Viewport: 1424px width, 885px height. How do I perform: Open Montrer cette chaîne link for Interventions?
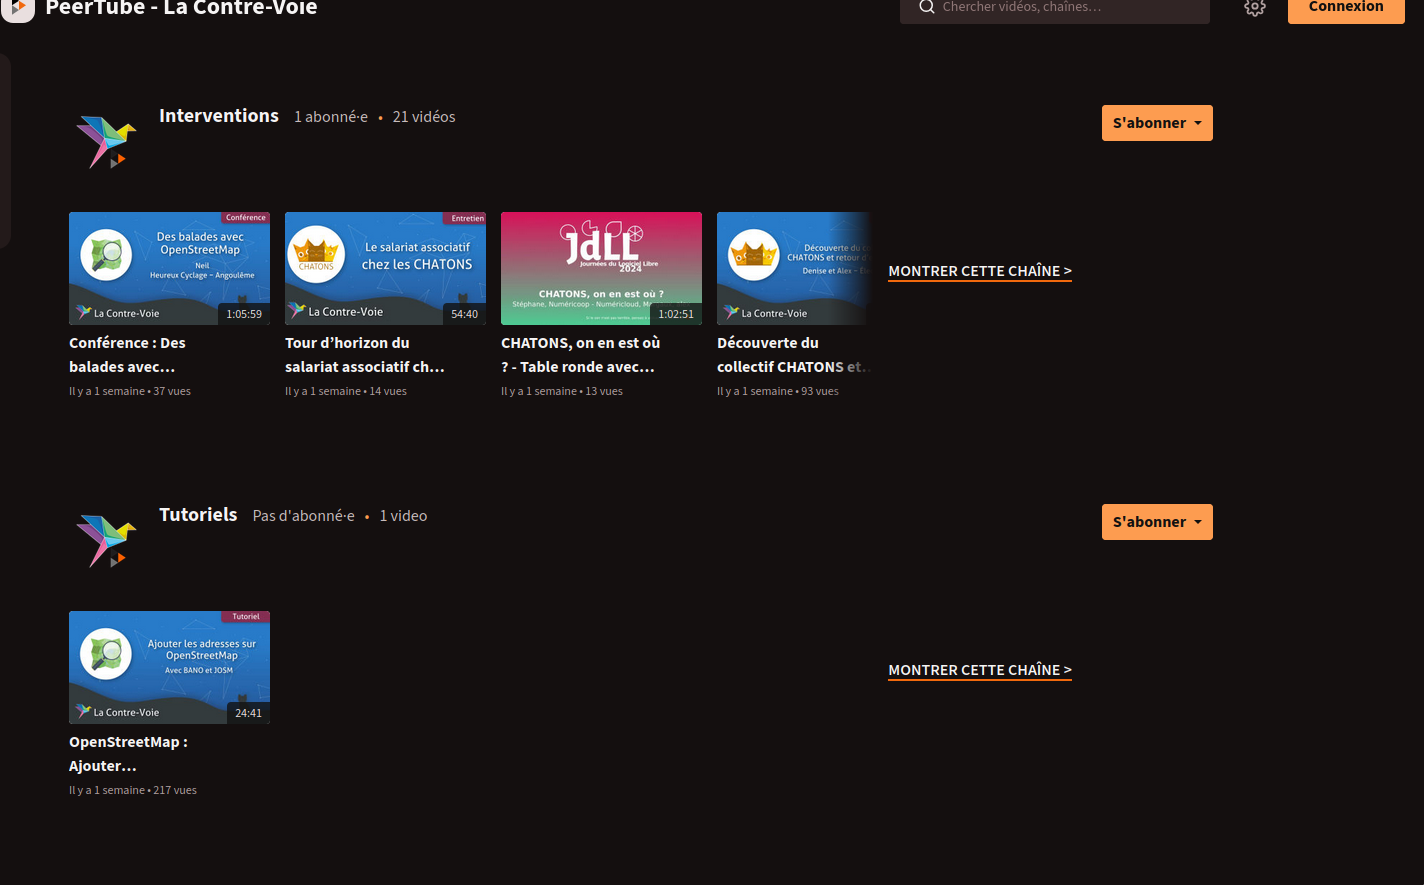(x=979, y=271)
